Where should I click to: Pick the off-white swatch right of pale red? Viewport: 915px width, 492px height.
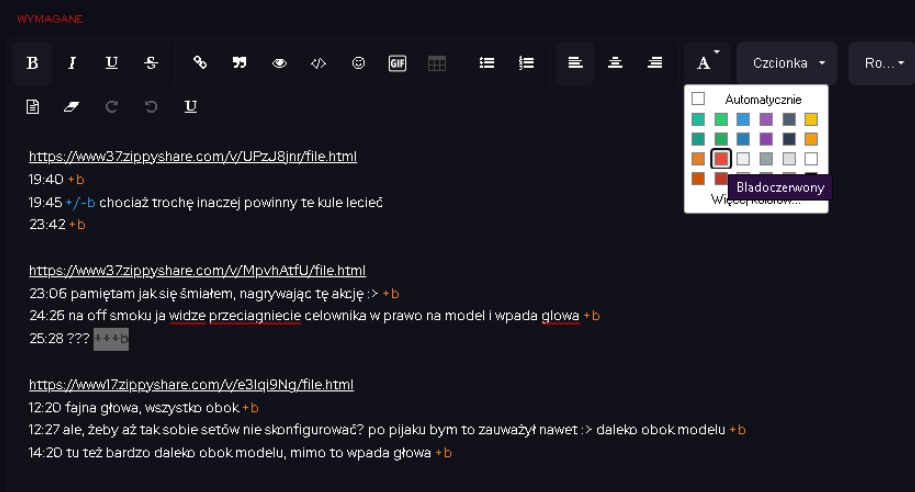(x=743, y=159)
